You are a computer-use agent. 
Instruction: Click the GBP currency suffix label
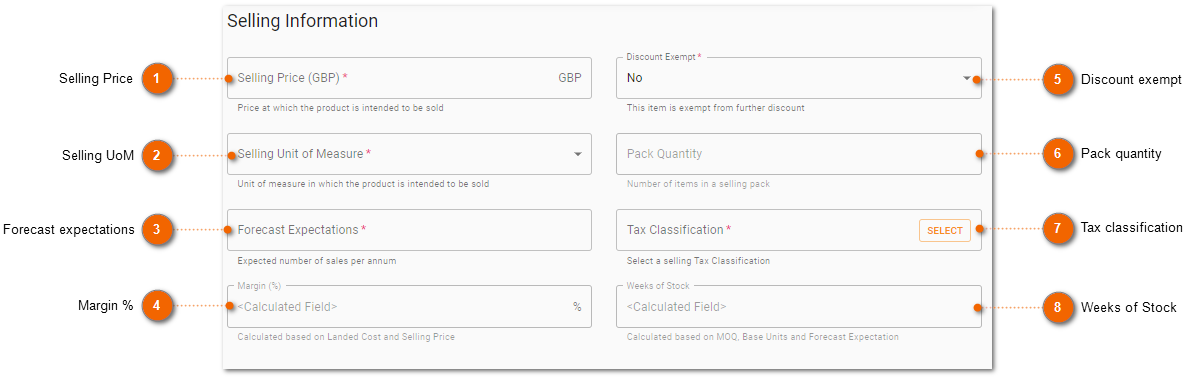click(570, 78)
